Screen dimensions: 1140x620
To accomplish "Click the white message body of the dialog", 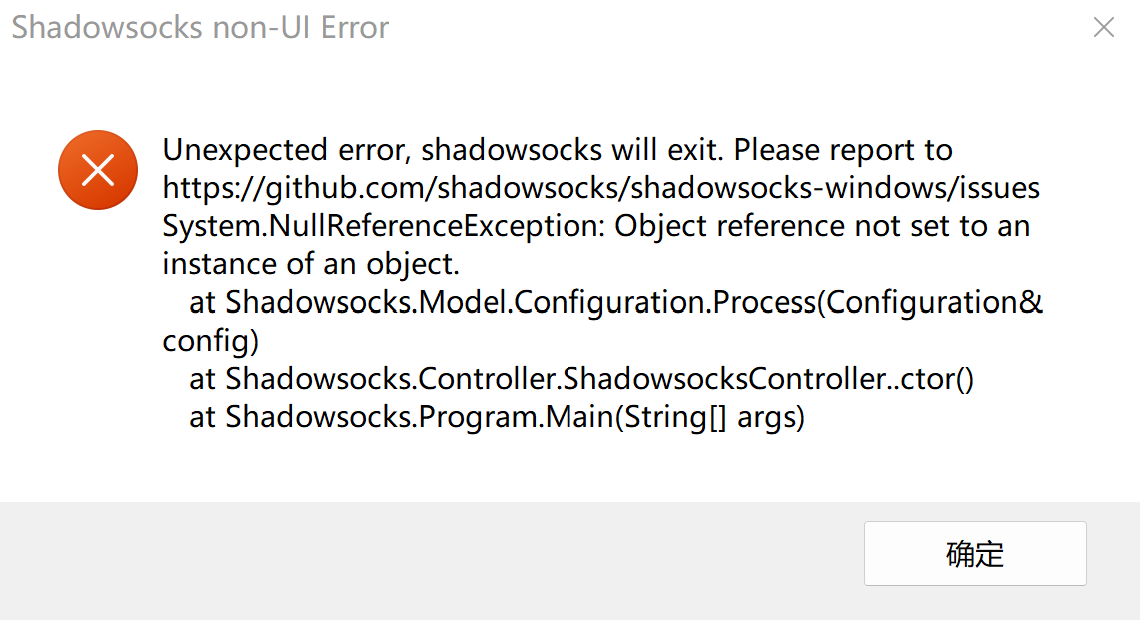I will click(x=560, y=280).
